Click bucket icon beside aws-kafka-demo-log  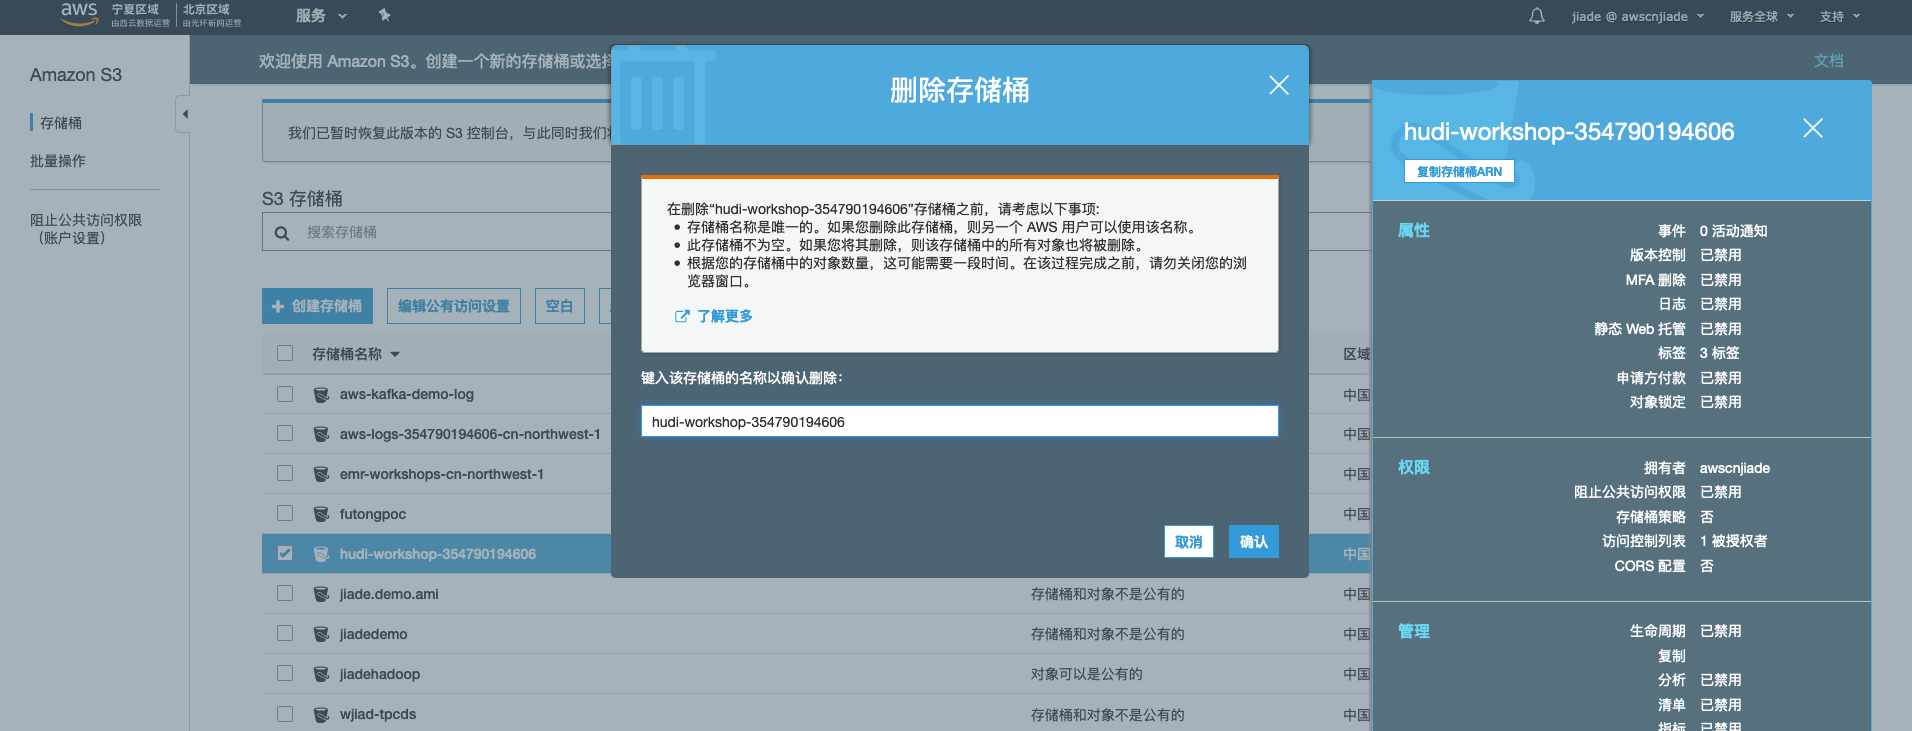point(321,395)
